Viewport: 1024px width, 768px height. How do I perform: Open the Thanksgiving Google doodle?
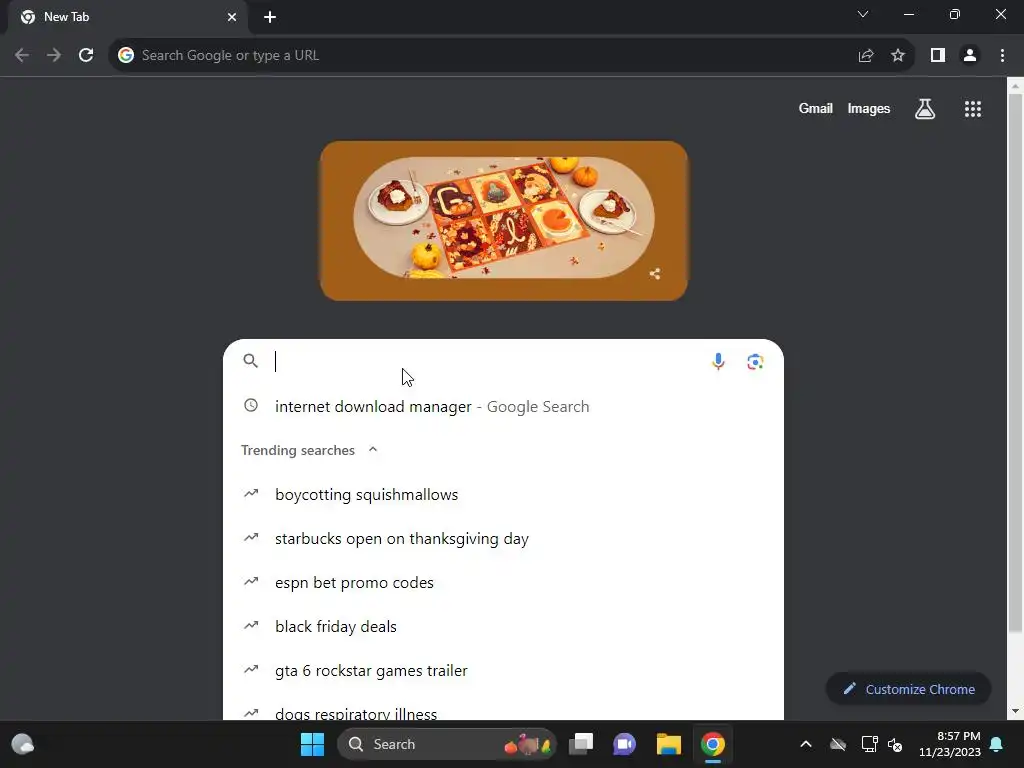[x=504, y=221]
